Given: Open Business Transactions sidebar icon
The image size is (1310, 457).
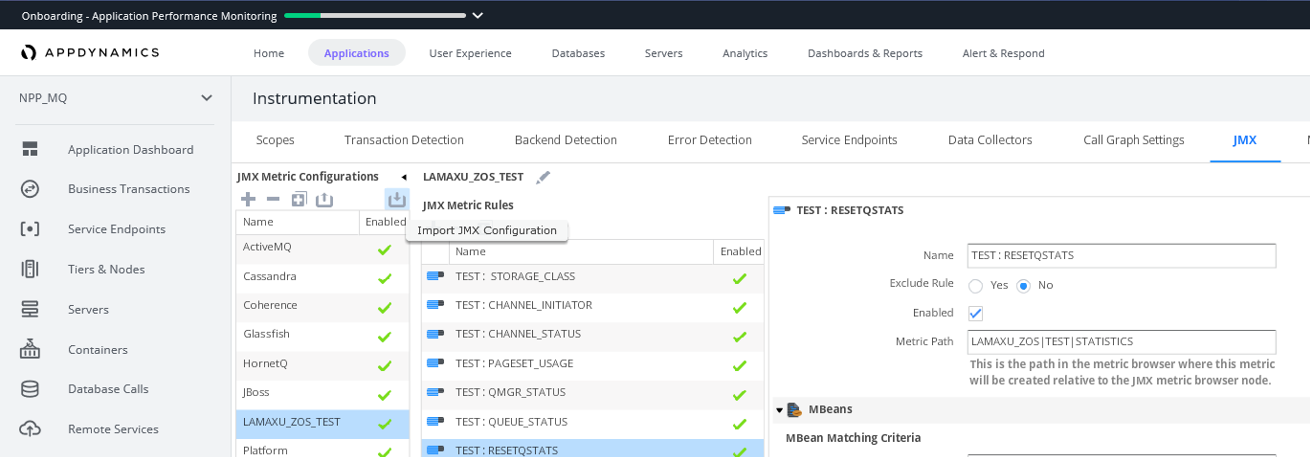Looking at the screenshot, I should (30, 189).
